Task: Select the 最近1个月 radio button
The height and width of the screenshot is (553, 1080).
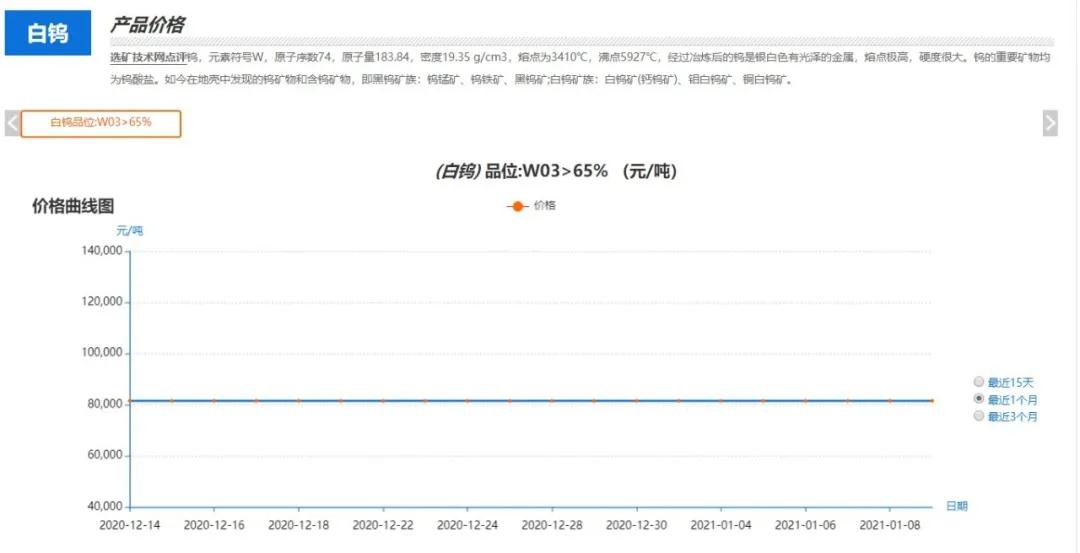Action: 979,399
